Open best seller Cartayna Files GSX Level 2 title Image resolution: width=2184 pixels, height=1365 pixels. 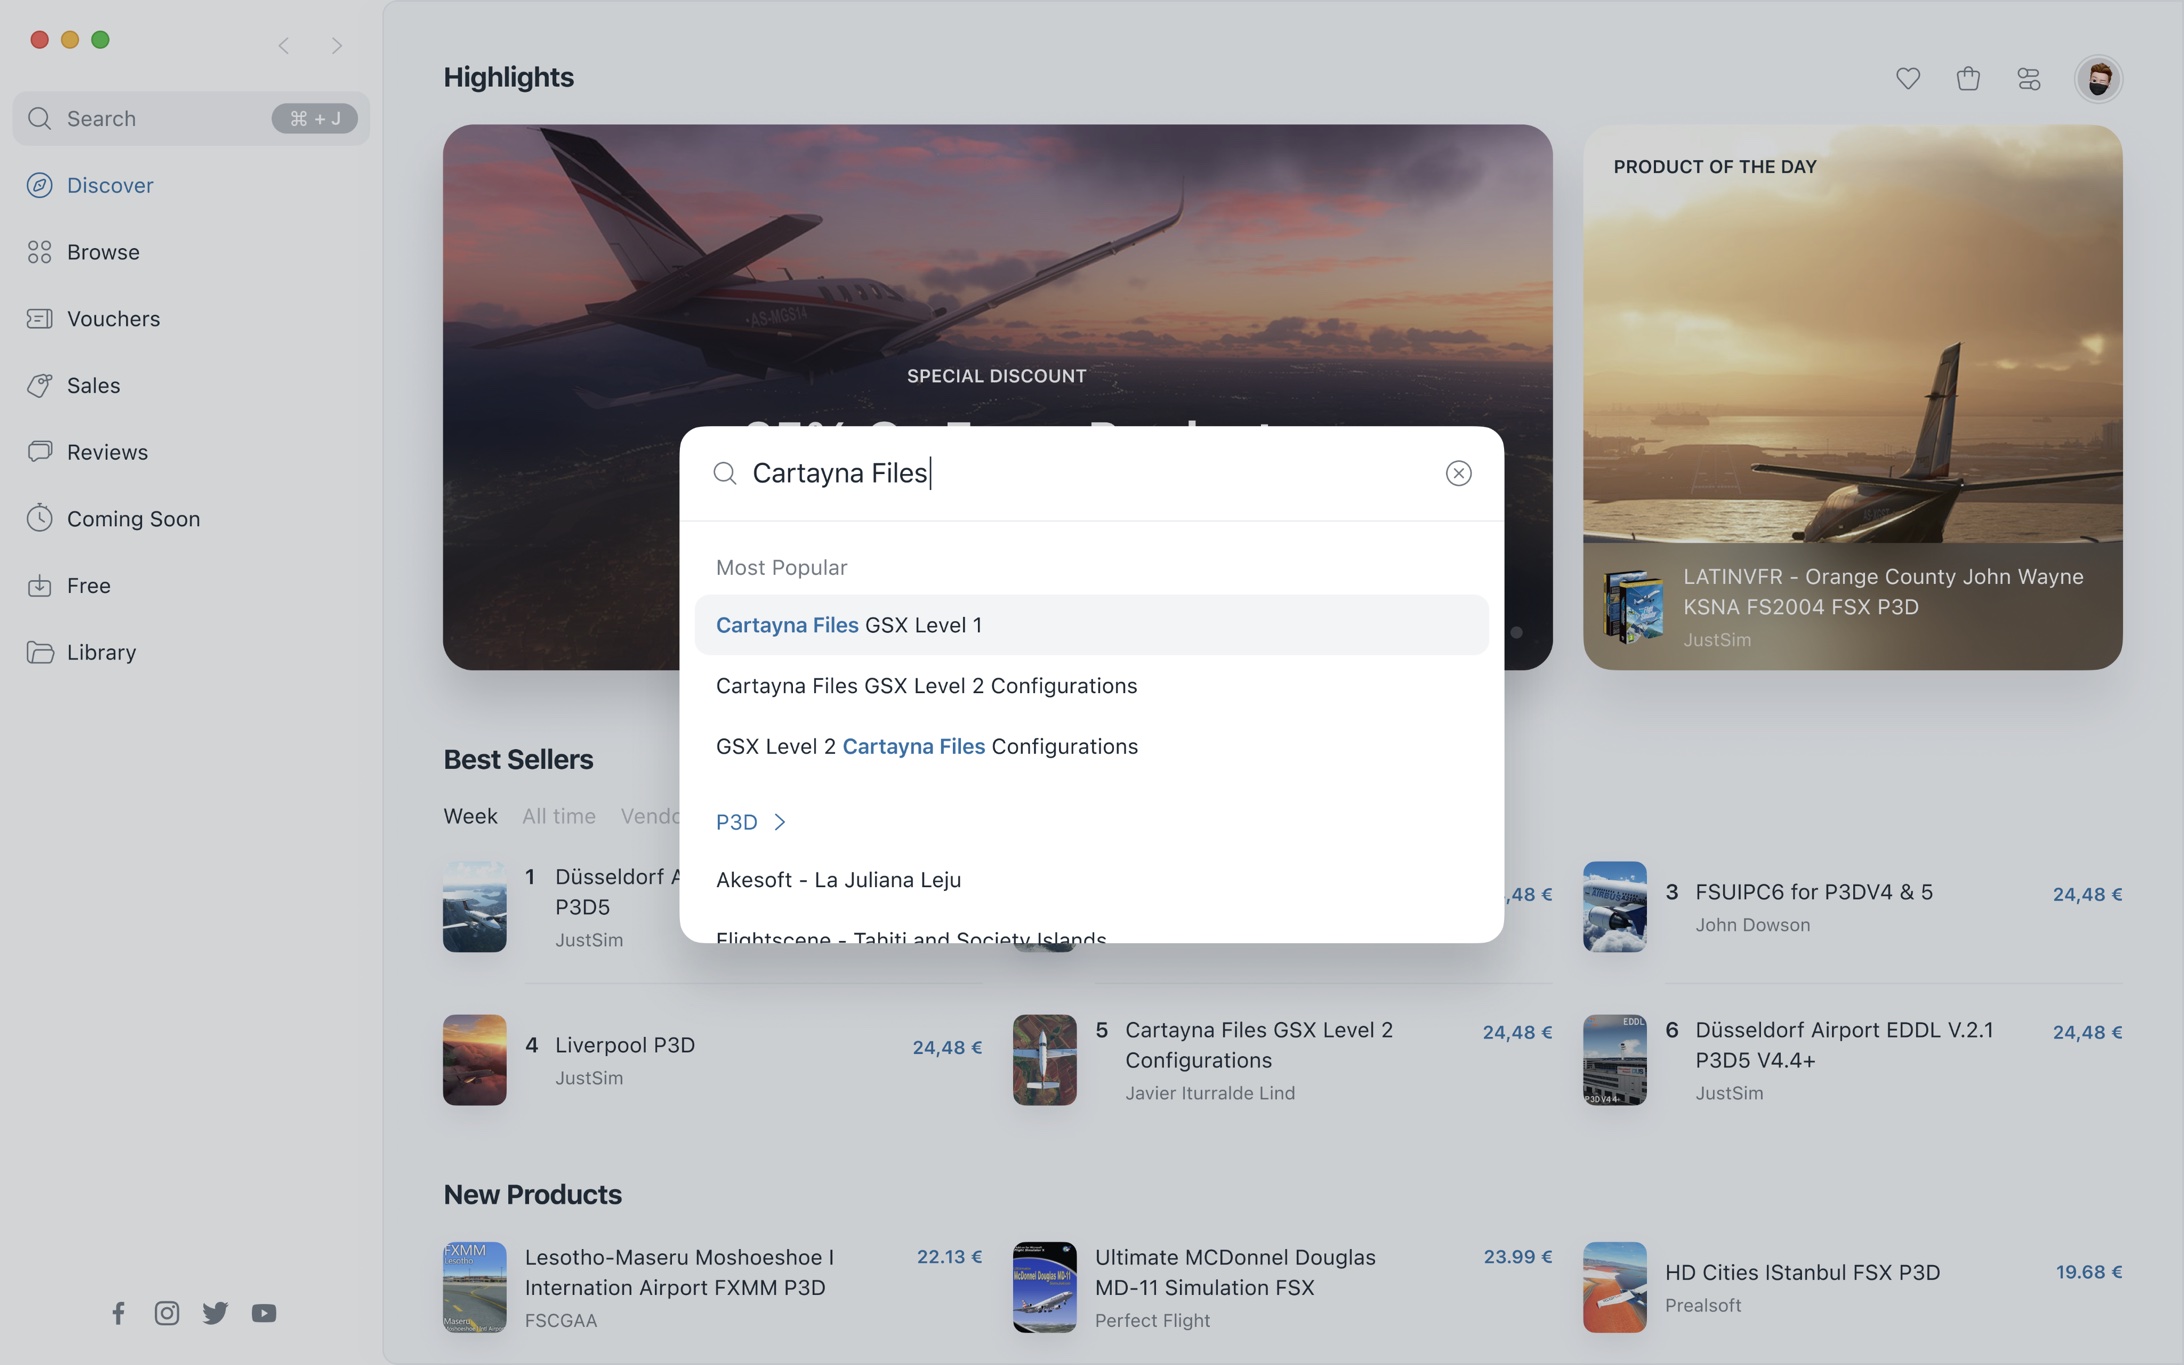coord(1259,1045)
